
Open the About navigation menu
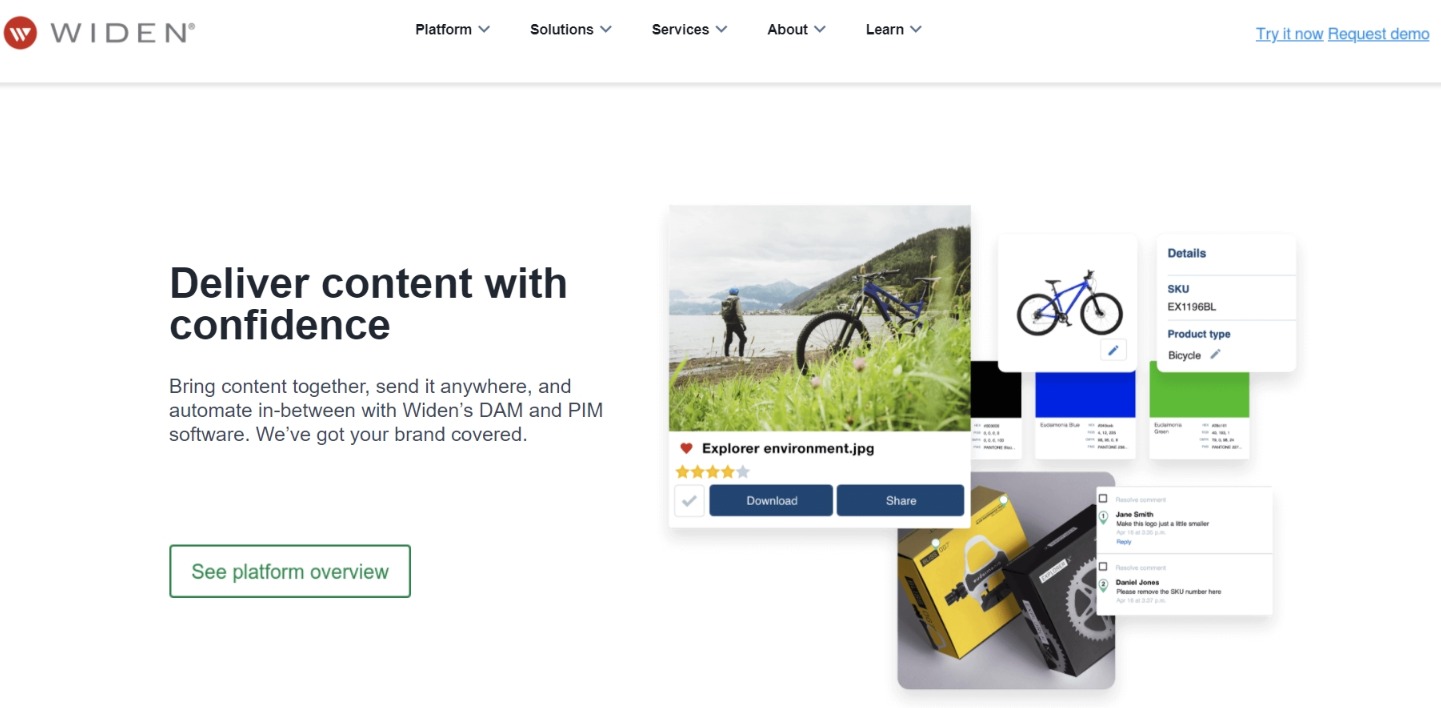(x=796, y=29)
